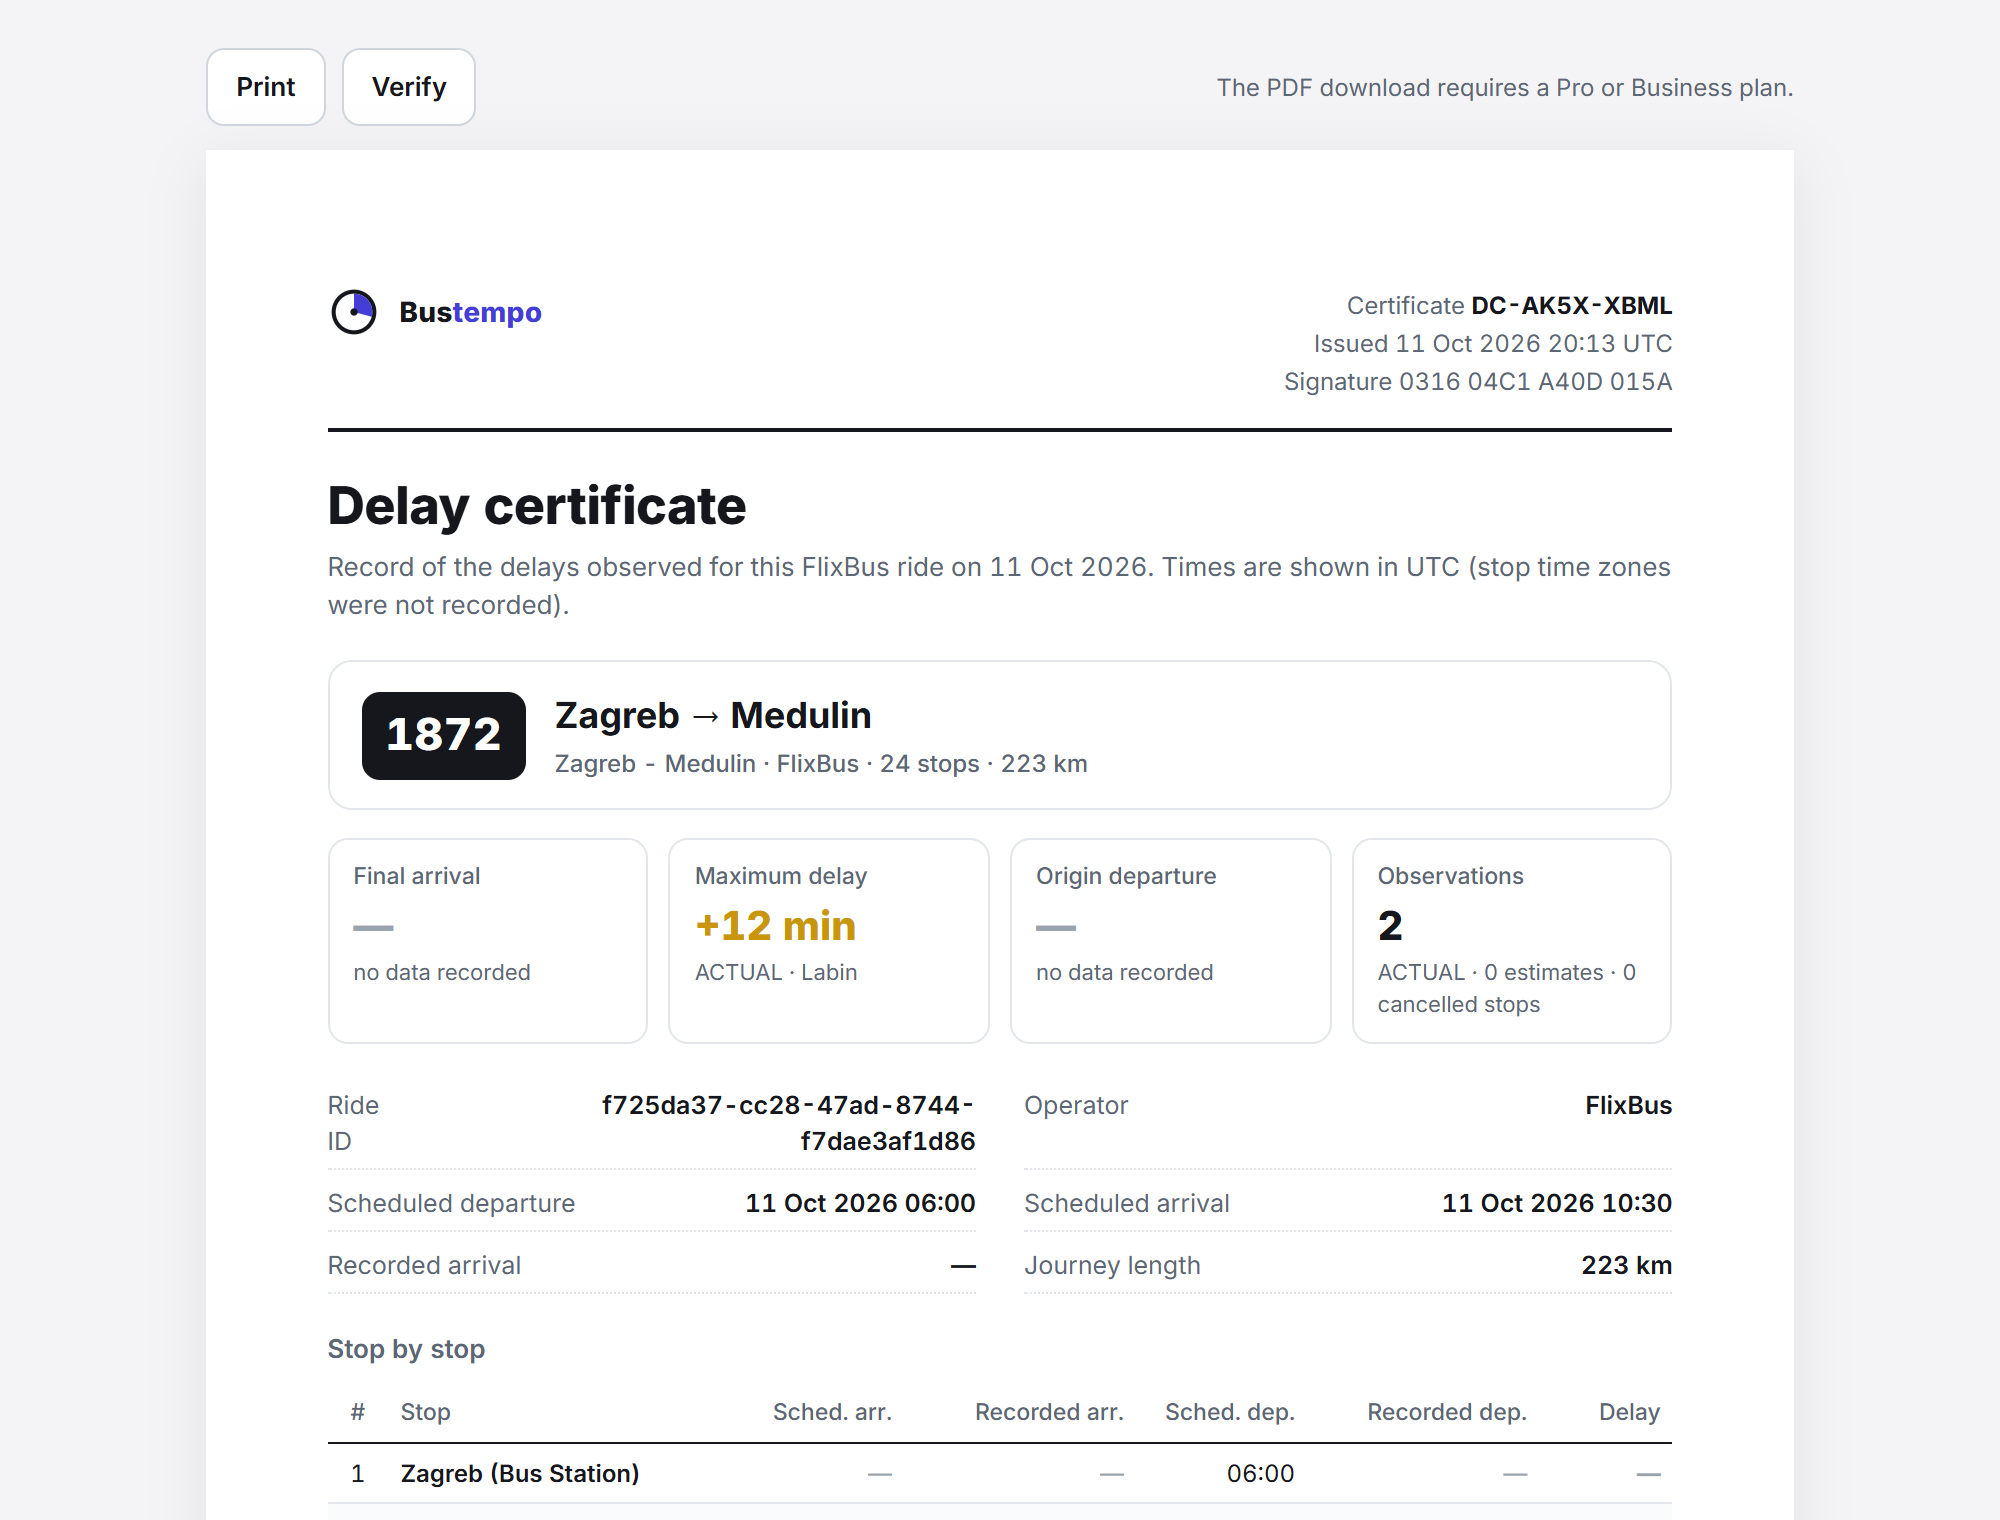This screenshot has height=1520, width=2000.
Task: Click the Recorded arr. column header
Action: click(1049, 1412)
